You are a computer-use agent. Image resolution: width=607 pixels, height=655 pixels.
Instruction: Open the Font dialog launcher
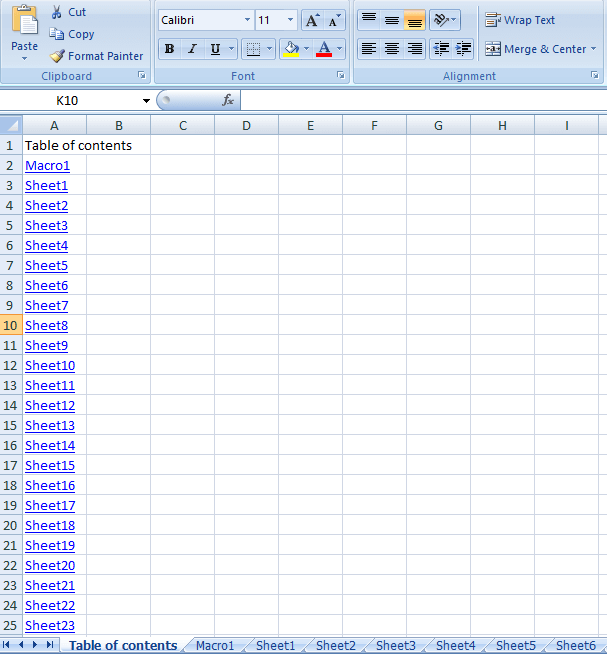[x=341, y=75]
